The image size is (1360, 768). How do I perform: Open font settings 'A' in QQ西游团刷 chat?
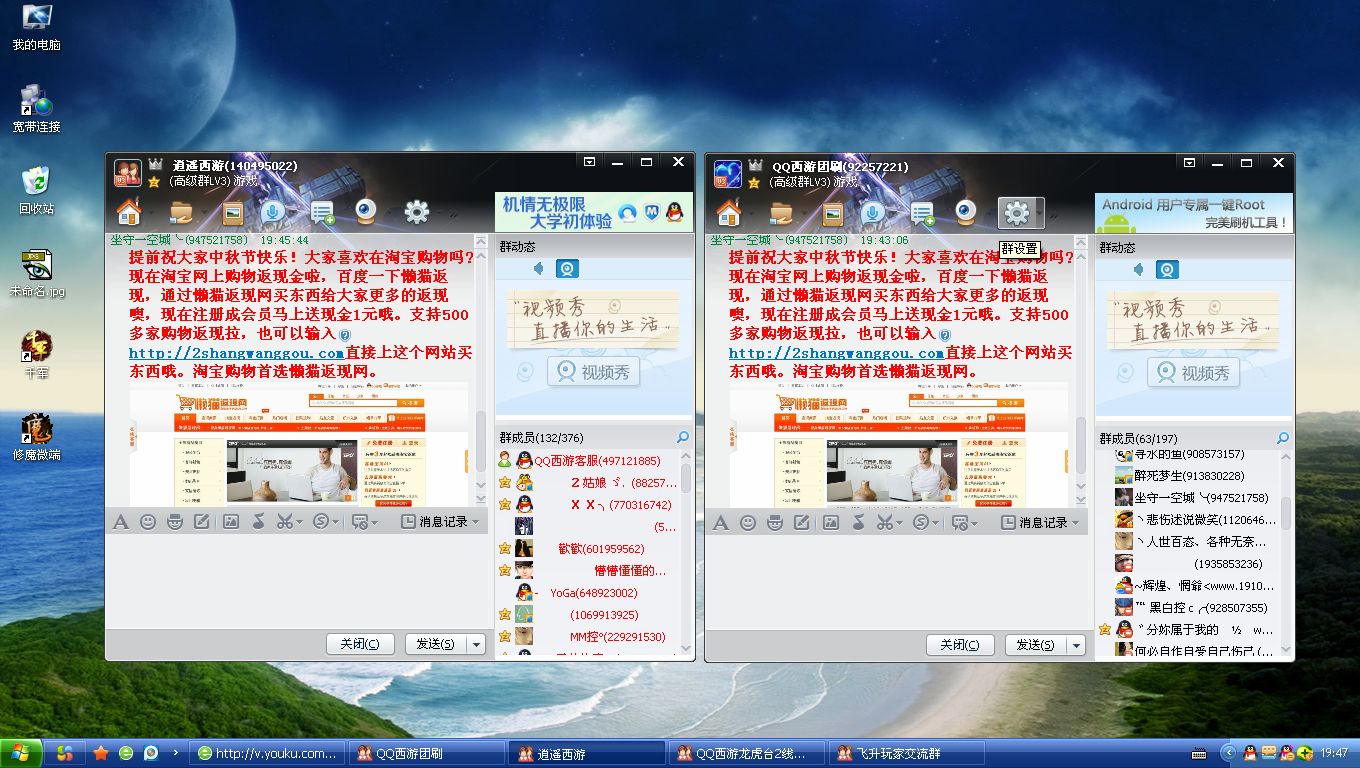click(720, 522)
